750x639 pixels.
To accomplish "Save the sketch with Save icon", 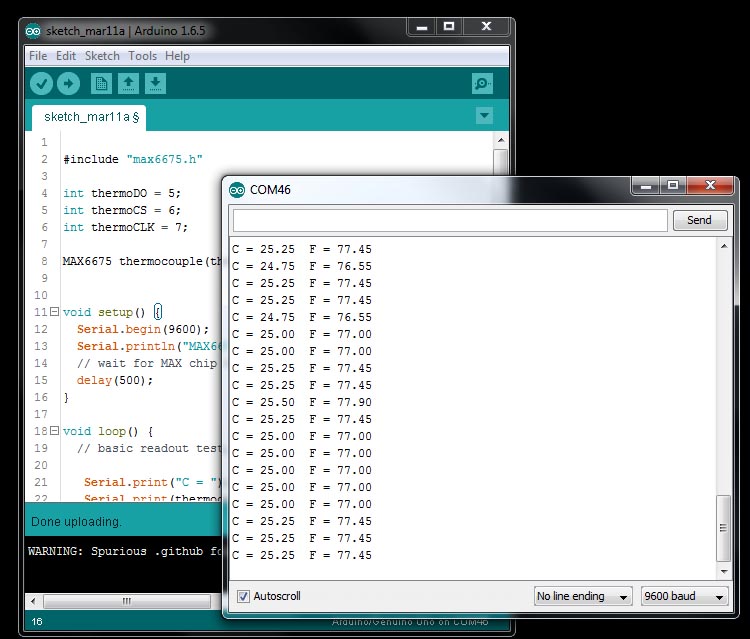I will pyautogui.click(x=155, y=84).
